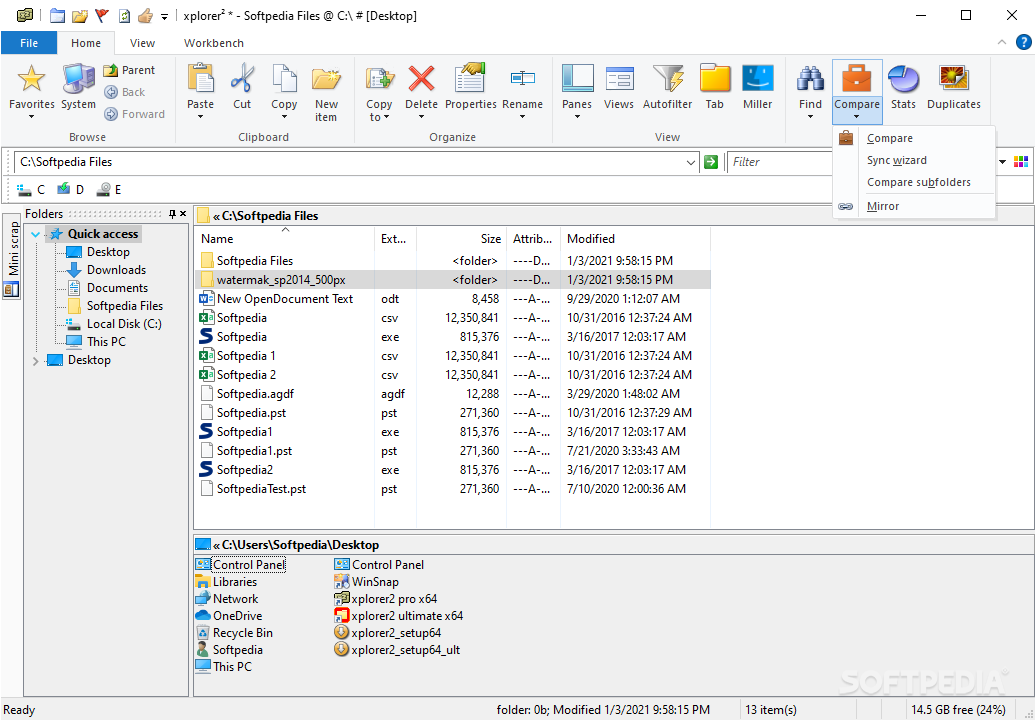Click the Forward navigation button
Image resolution: width=1036 pixels, height=721 pixels.
135,114
